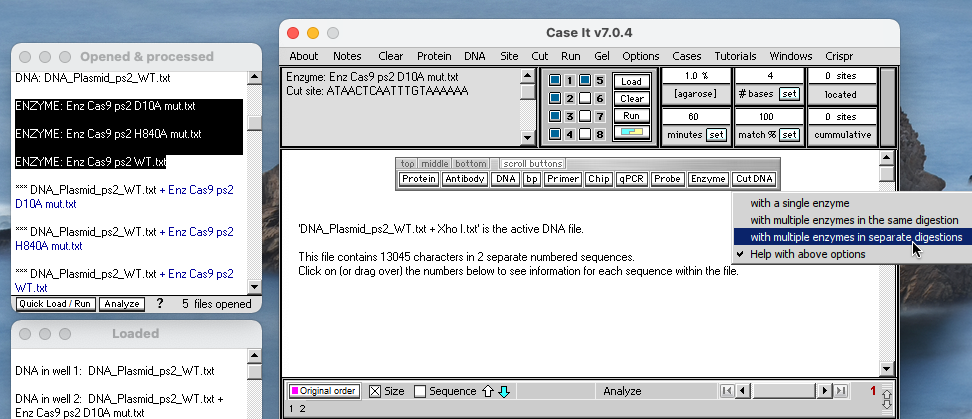Uncheck well 1 checkbox
Screen dimensions: 972x419
[555, 81]
